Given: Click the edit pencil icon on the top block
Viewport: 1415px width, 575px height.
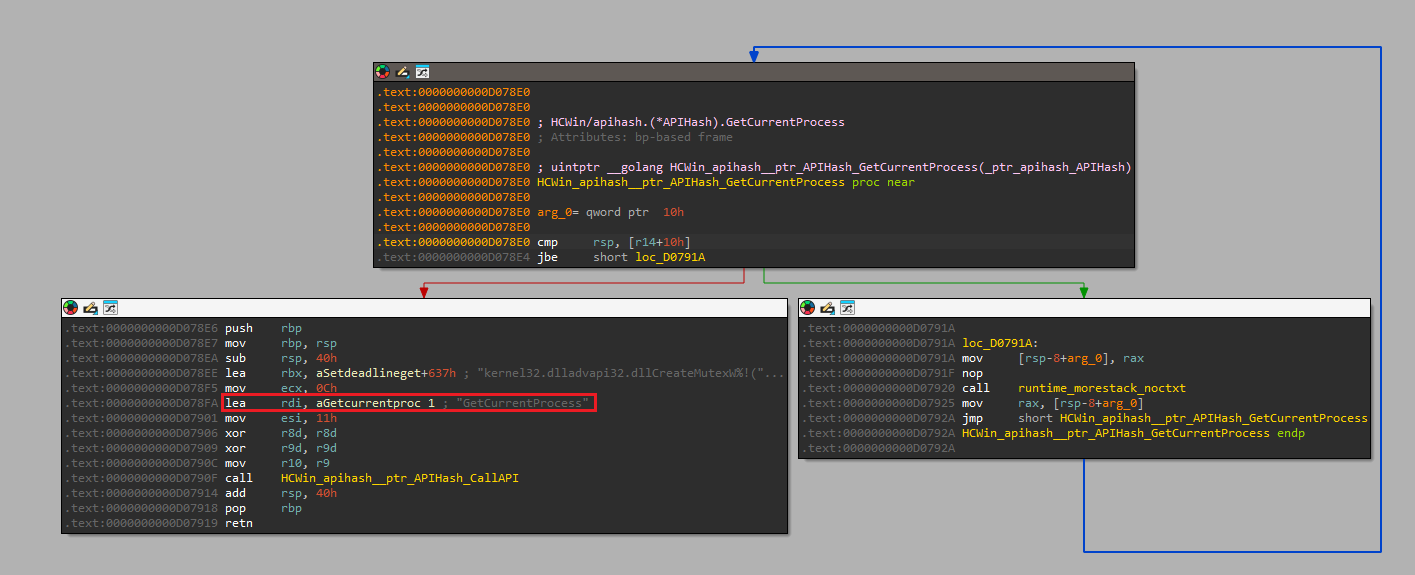Looking at the screenshot, I should [x=402, y=72].
